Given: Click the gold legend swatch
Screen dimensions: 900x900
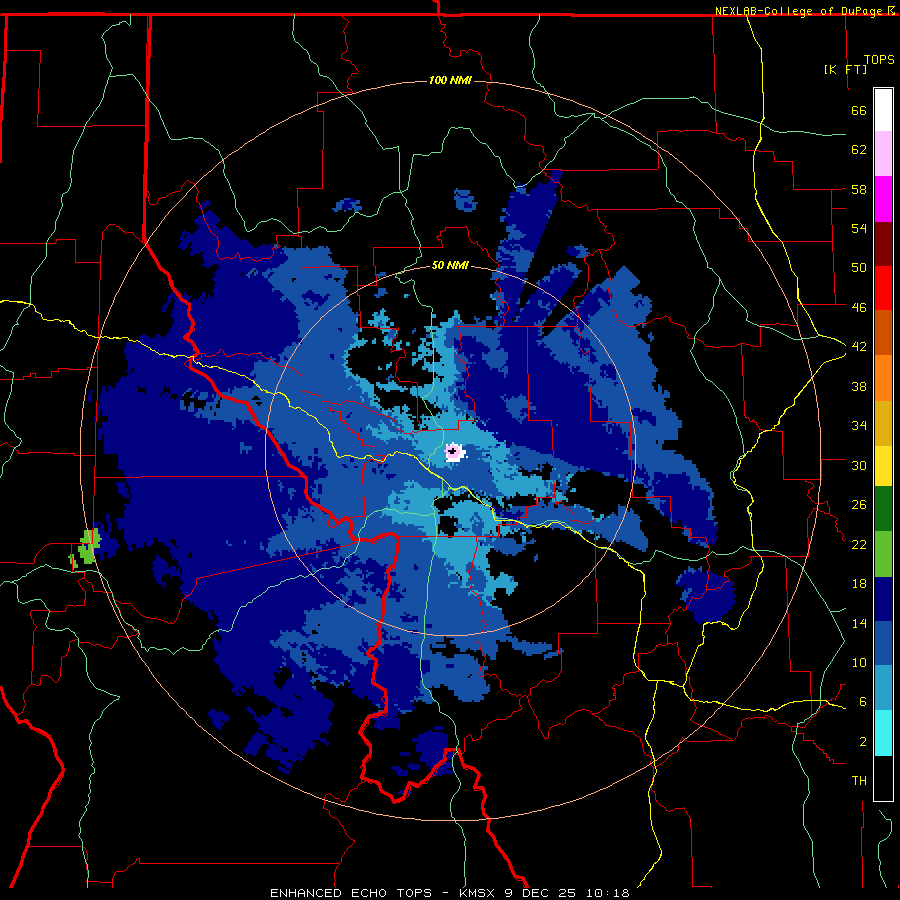Looking at the screenshot, I should tap(883, 423).
